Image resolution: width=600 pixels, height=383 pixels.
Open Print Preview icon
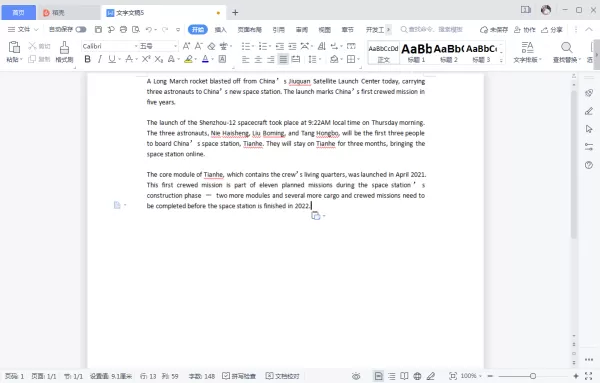[136, 29]
